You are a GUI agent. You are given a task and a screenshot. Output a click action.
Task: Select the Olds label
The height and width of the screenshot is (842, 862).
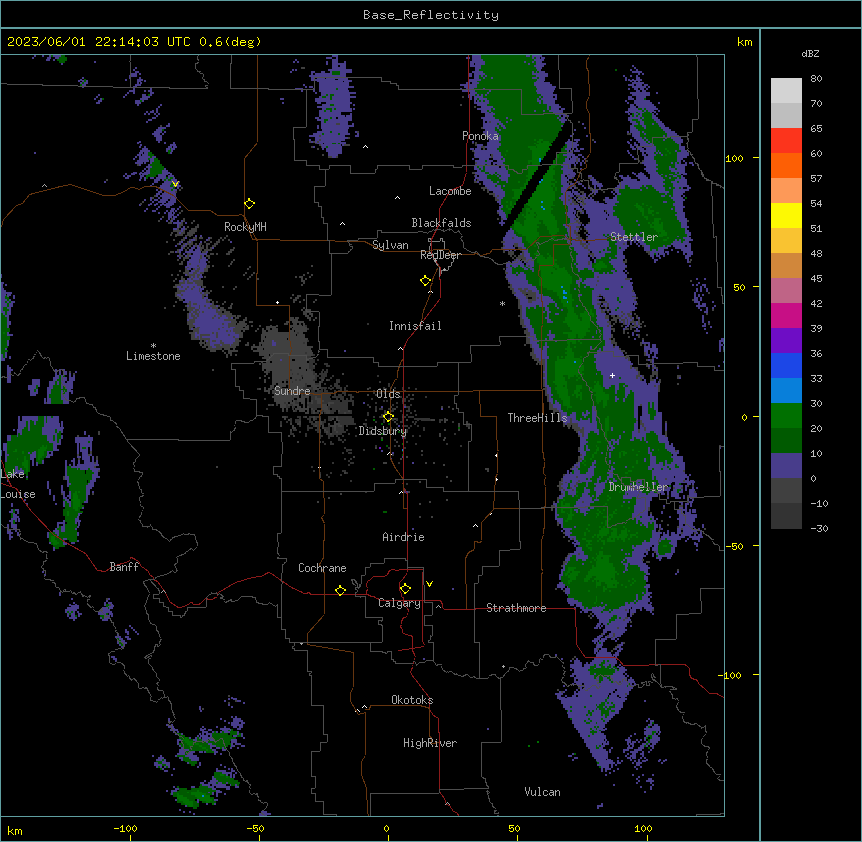pyautogui.click(x=388, y=394)
